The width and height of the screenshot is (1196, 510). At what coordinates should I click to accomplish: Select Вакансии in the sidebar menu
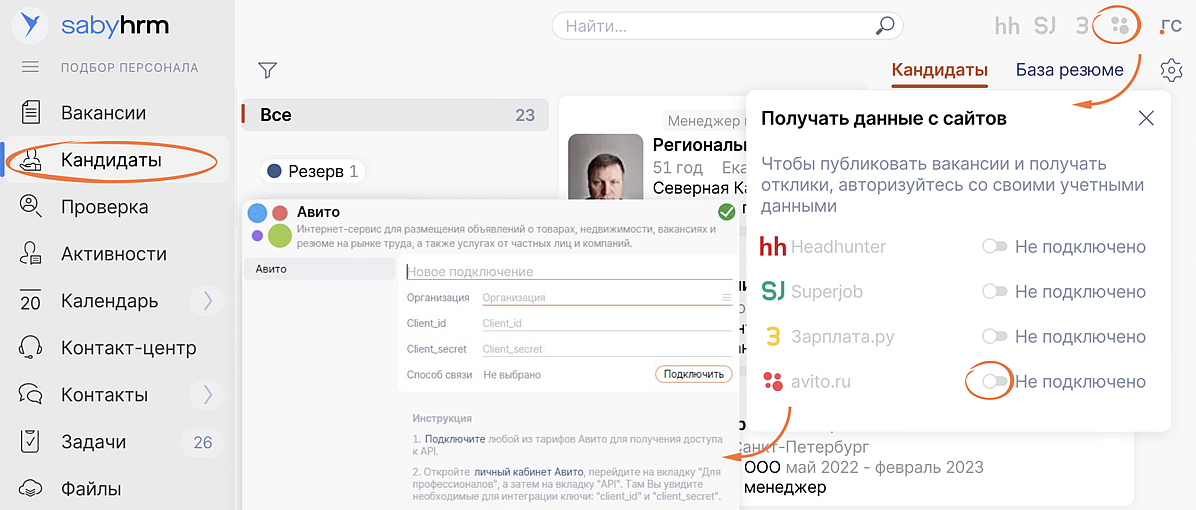pyautogui.click(x=103, y=113)
